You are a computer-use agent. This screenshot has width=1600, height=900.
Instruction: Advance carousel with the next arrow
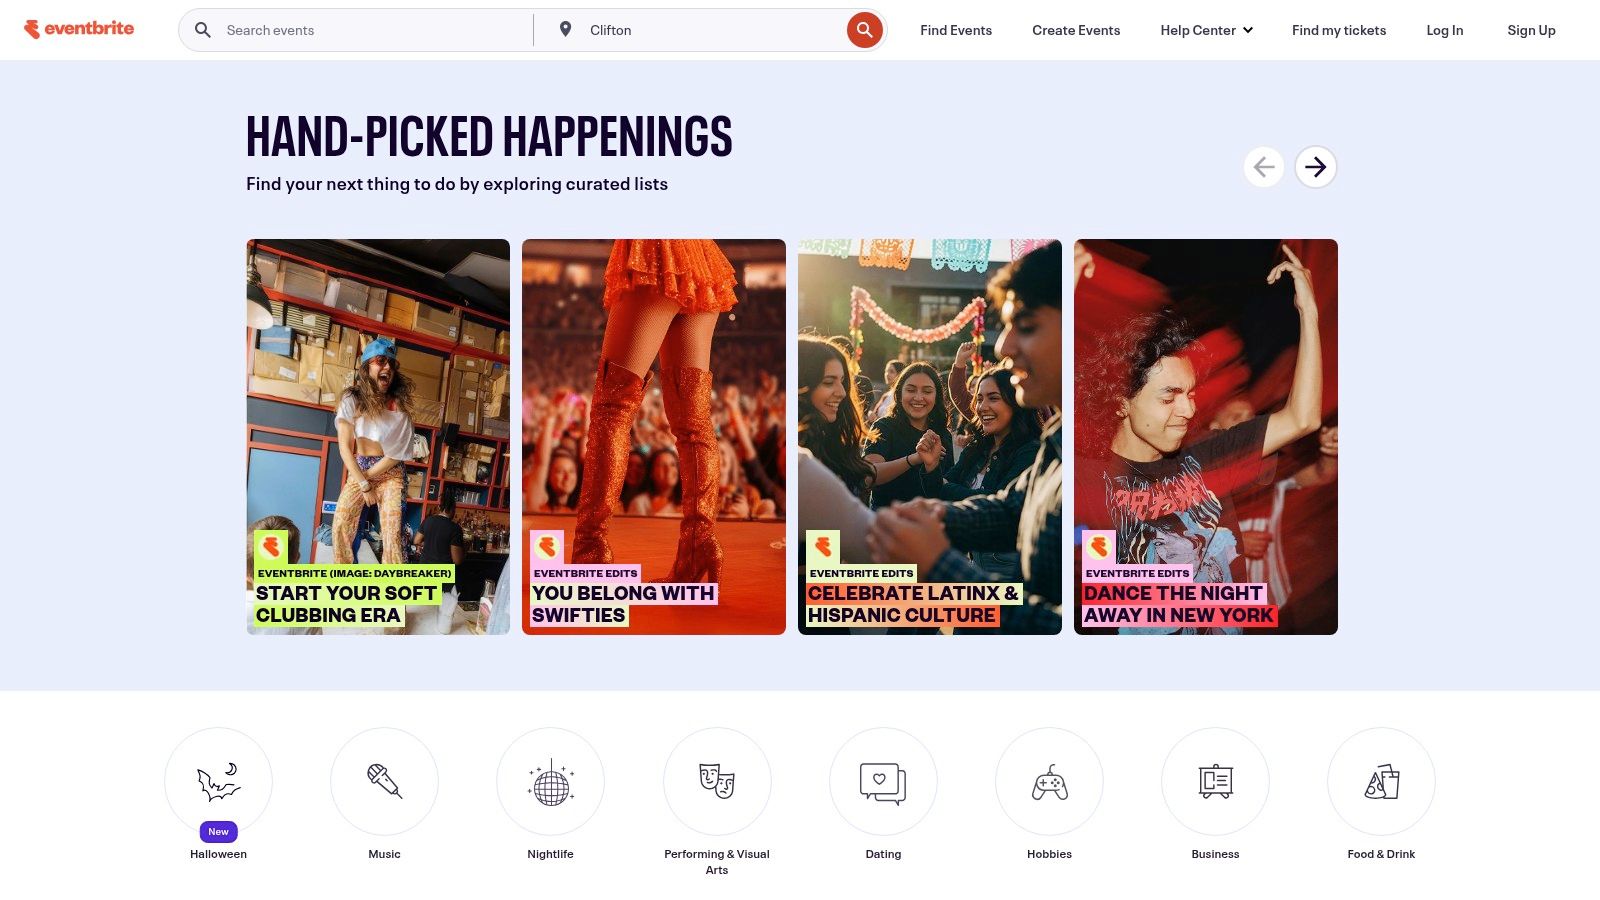click(1316, 167)
